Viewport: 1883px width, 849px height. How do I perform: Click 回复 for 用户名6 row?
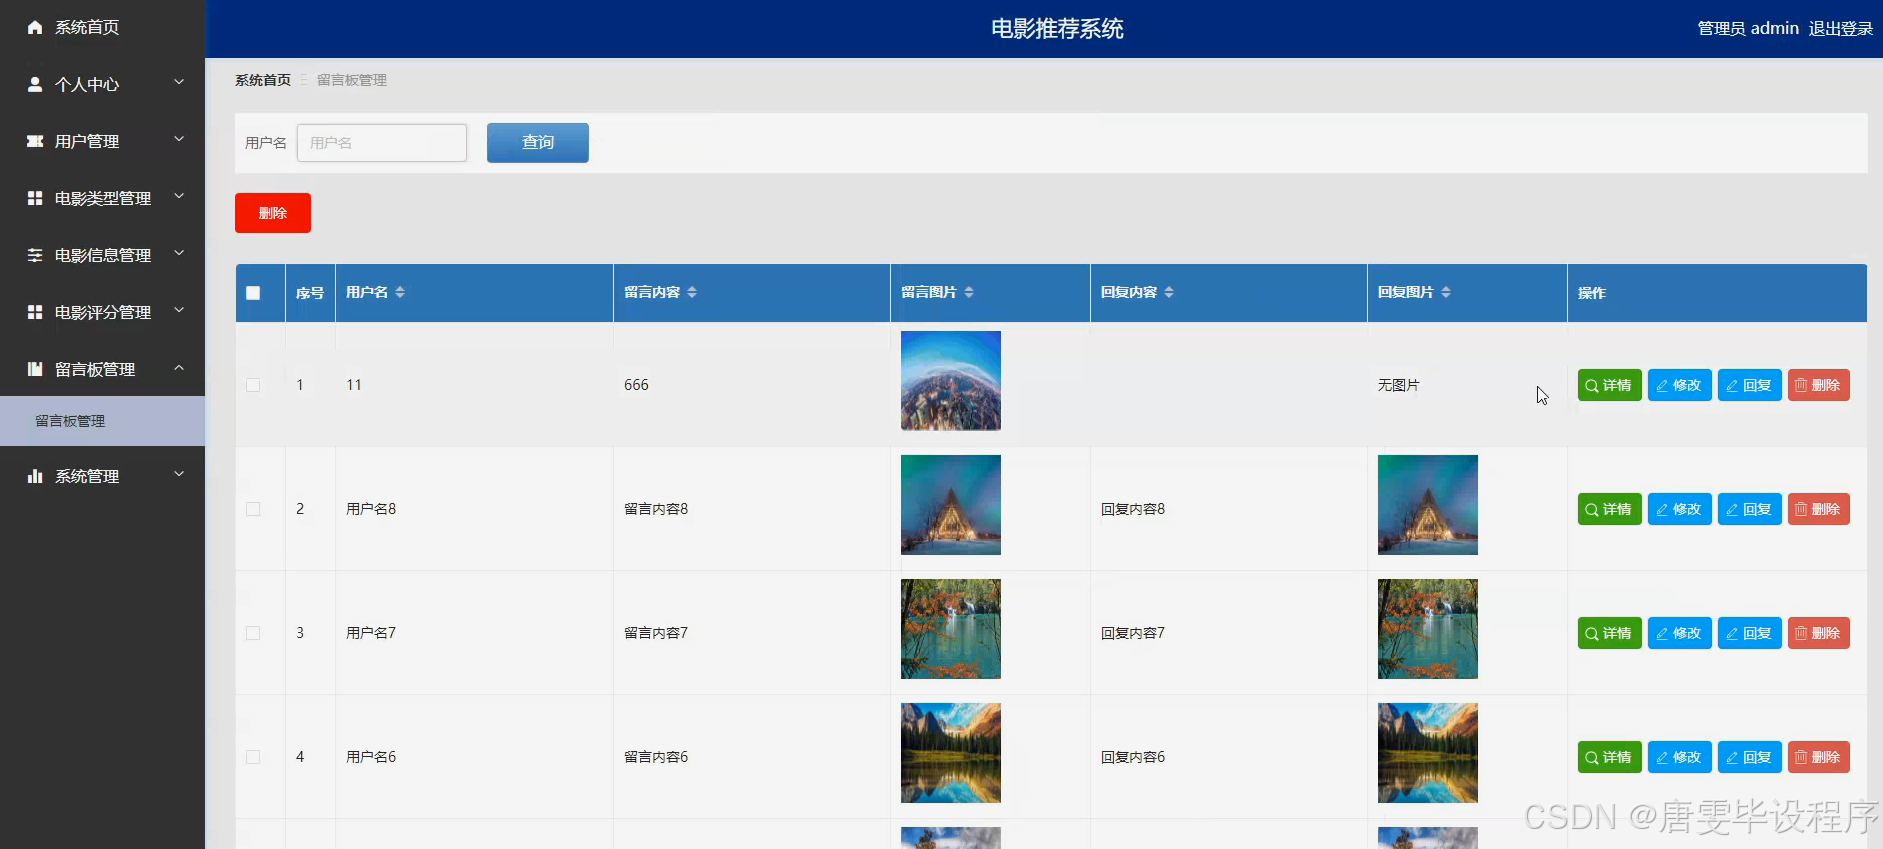1749,757
